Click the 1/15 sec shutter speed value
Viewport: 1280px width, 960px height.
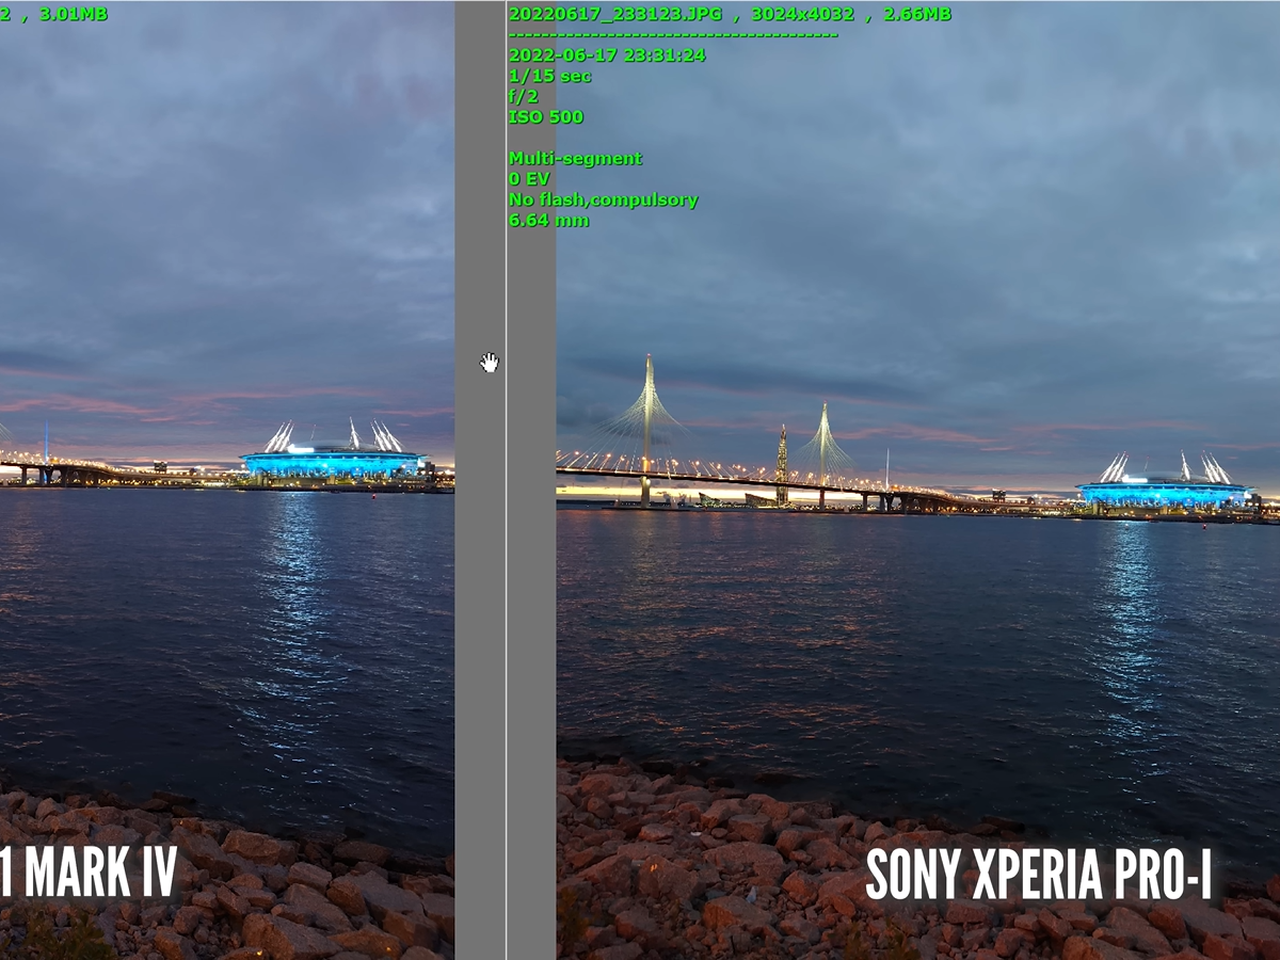pyautogui.click(x=549, y=76)
